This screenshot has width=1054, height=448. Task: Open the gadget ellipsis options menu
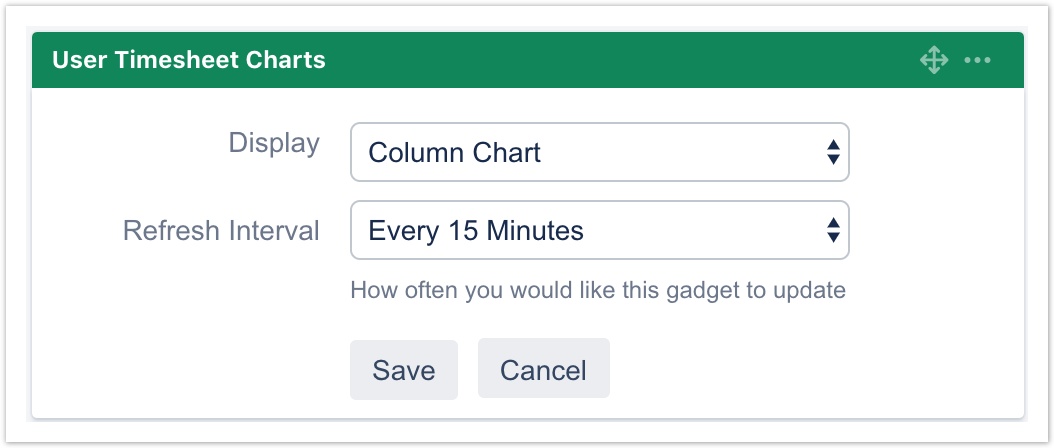977,60
